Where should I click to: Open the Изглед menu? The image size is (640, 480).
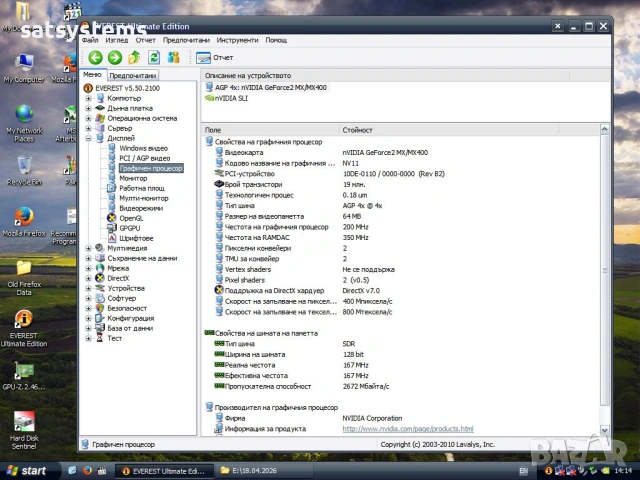(117, 40)
